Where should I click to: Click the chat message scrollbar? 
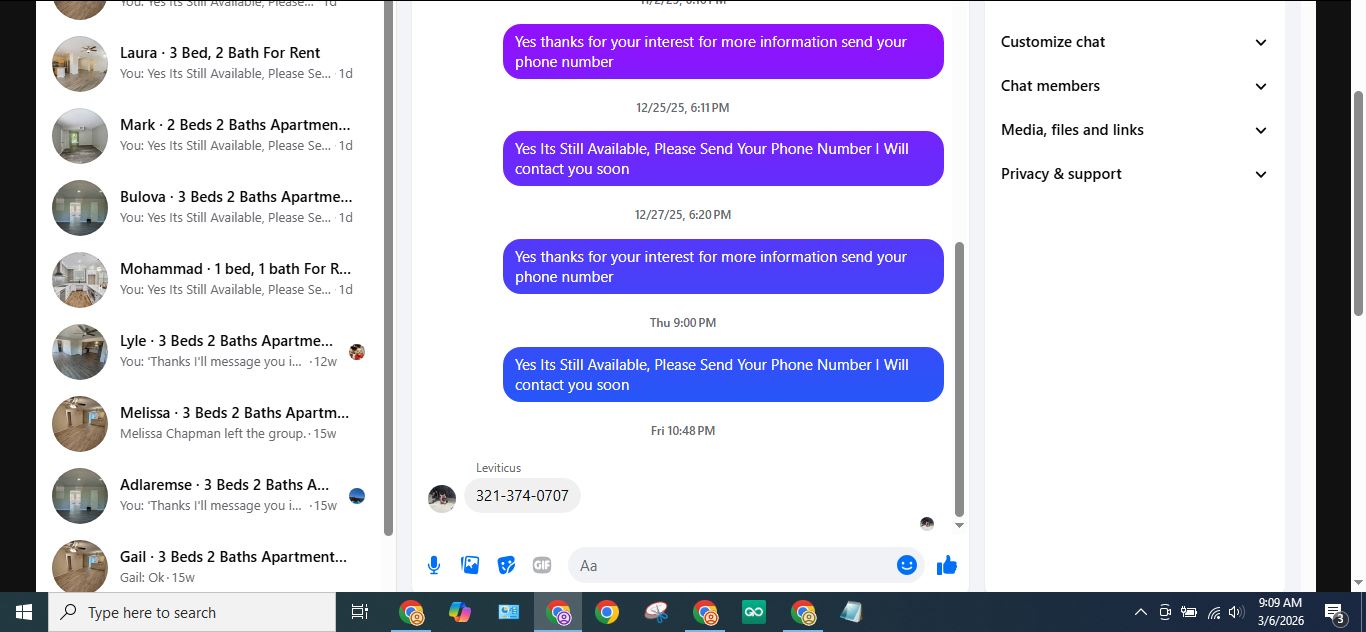click(959, 378)
